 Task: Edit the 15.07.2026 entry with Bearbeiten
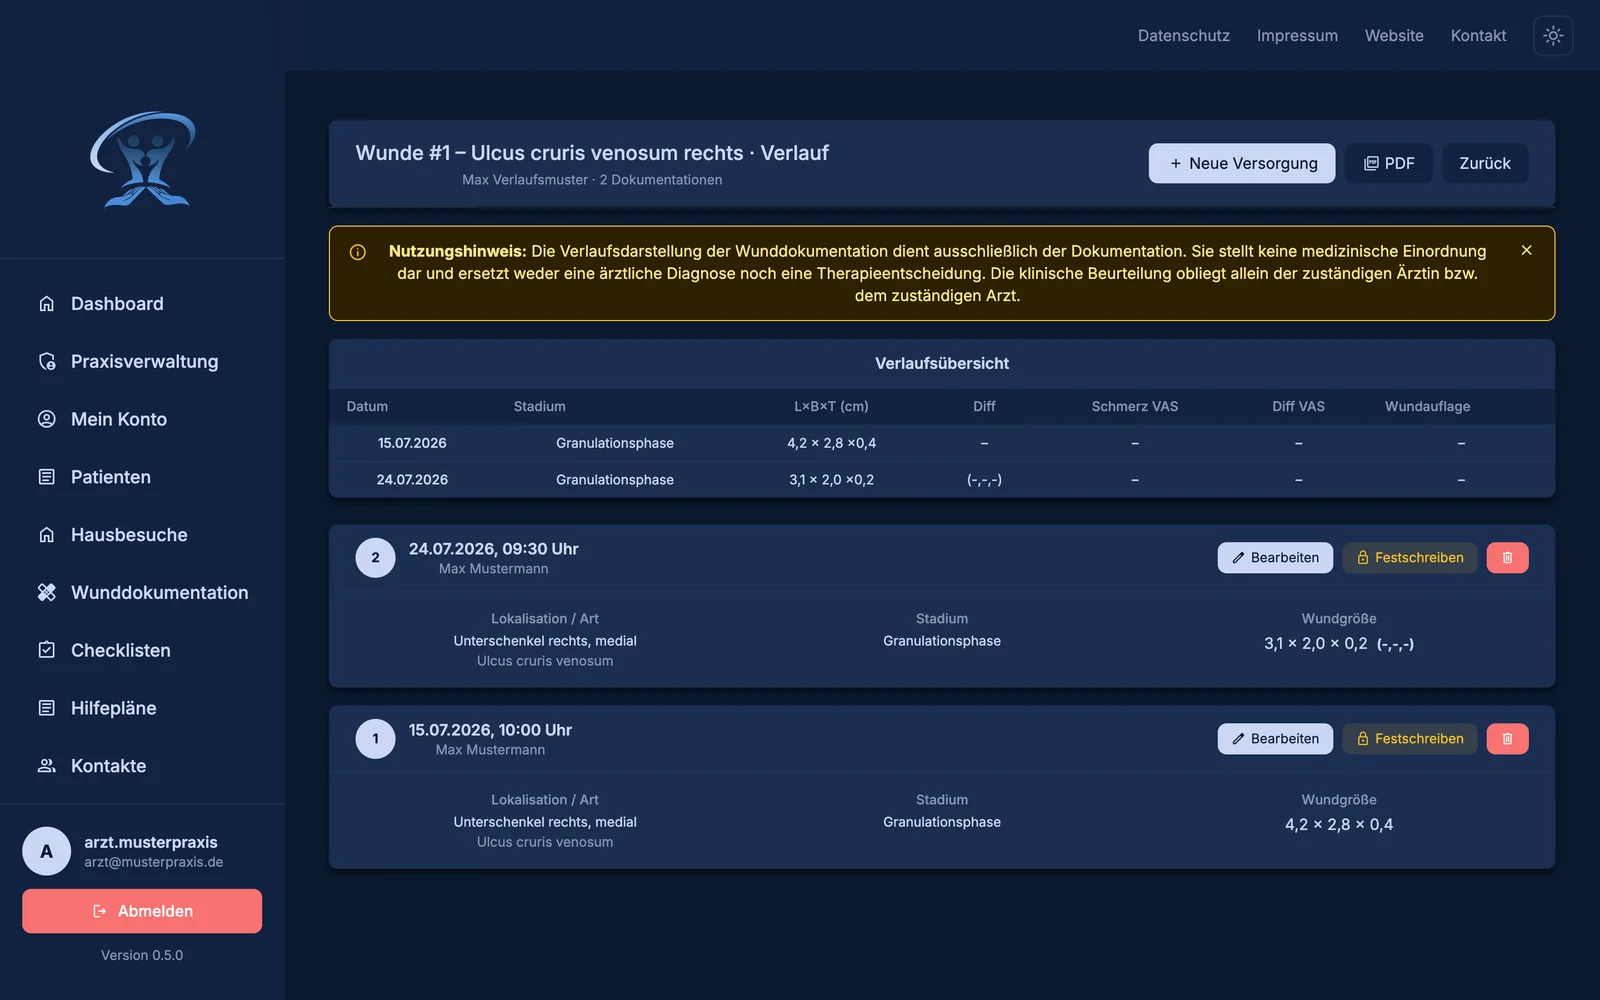(x=1275, y=739)
